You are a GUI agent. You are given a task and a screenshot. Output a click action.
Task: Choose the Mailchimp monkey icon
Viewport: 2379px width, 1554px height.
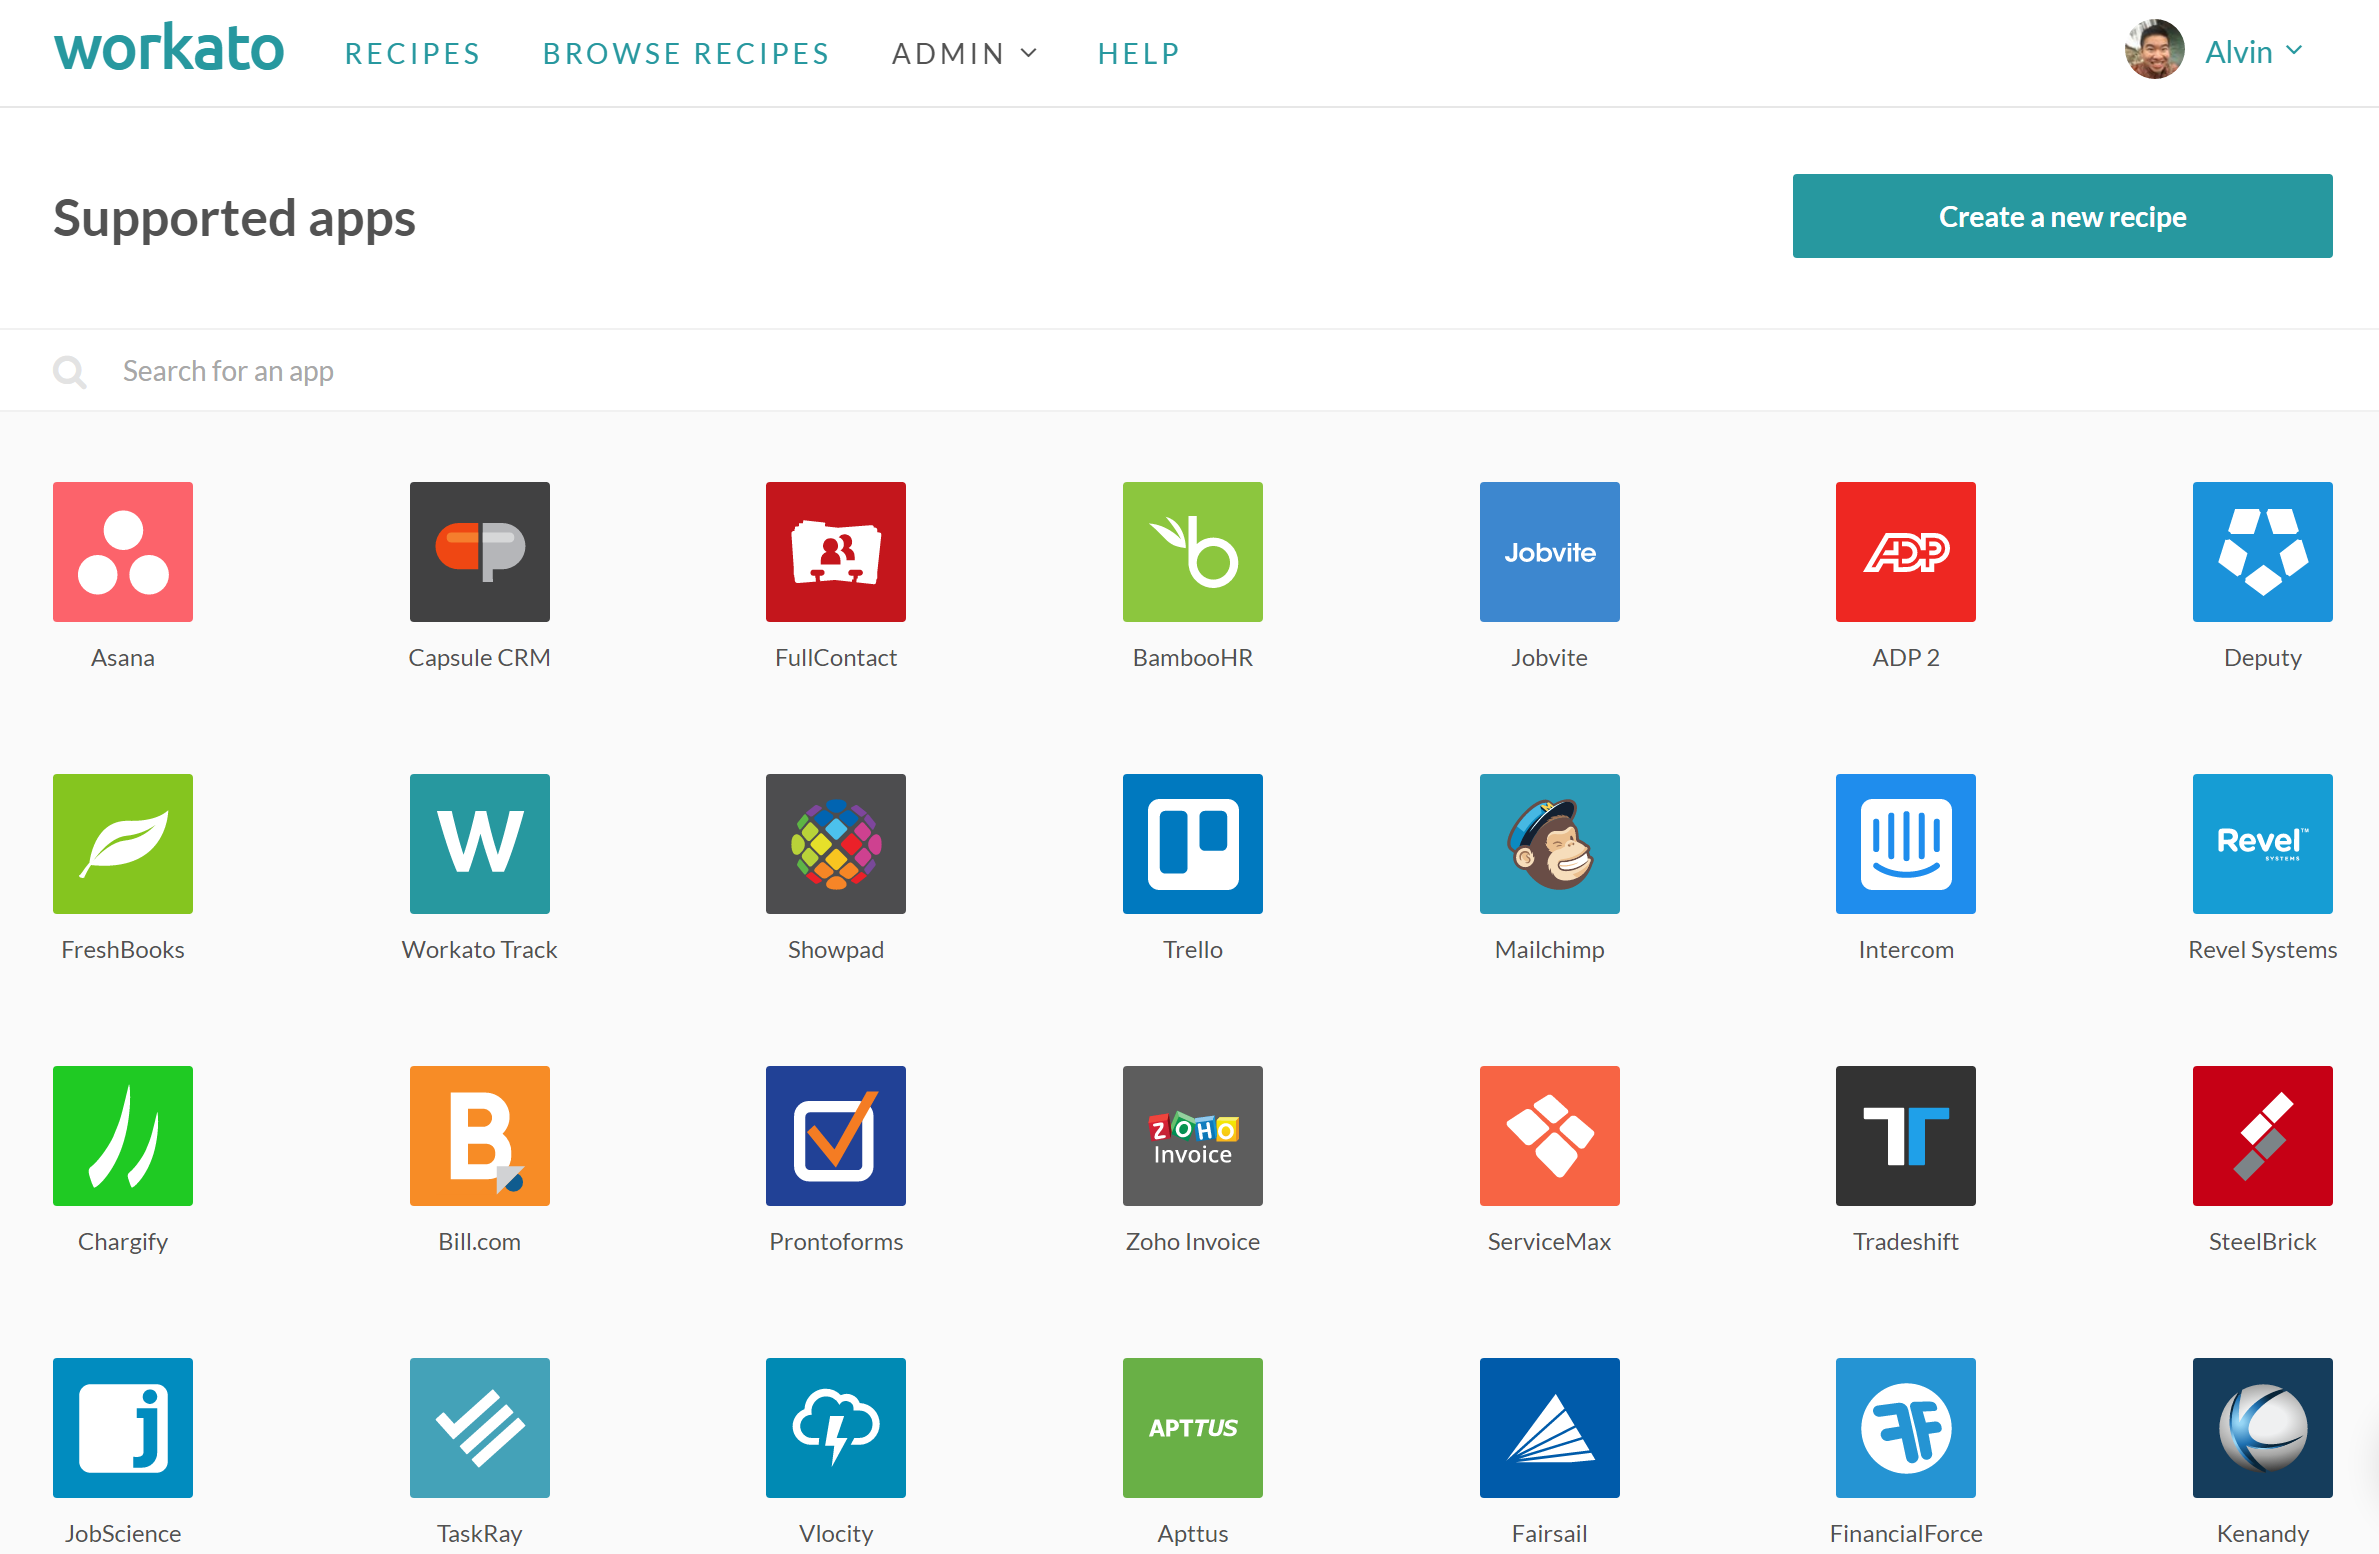pyautogui.click(x=1550, y=844)
